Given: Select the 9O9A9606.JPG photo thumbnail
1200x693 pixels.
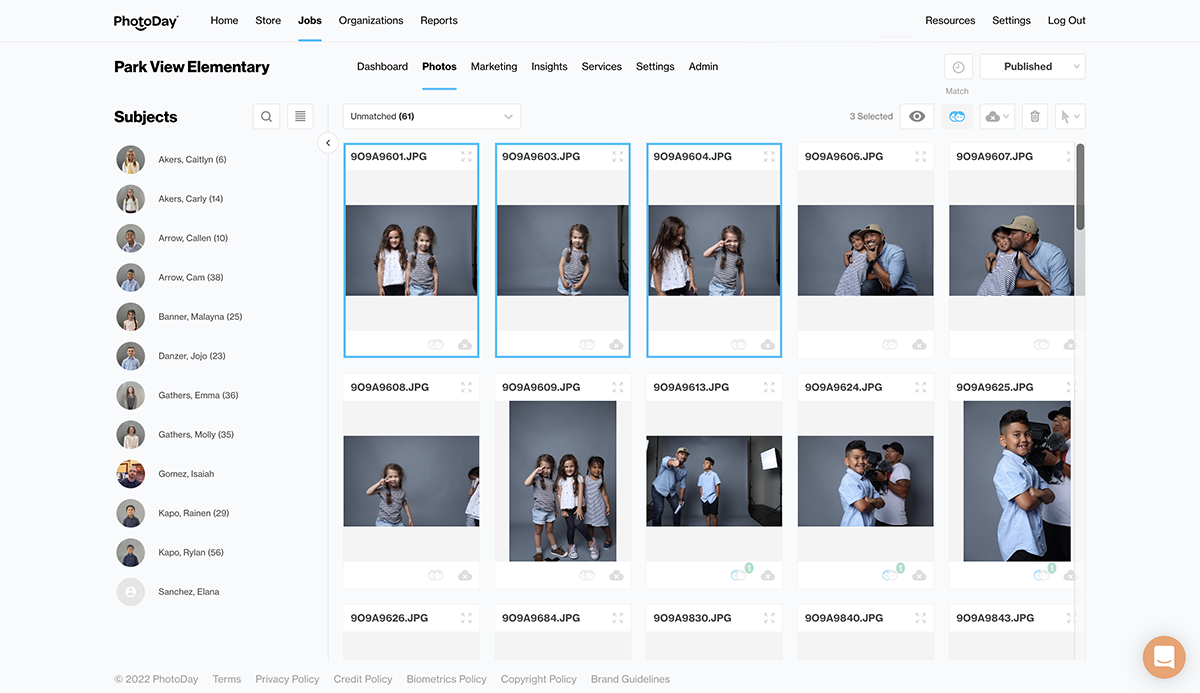Looking at the screenshot, I should click(x=865, y=250).
